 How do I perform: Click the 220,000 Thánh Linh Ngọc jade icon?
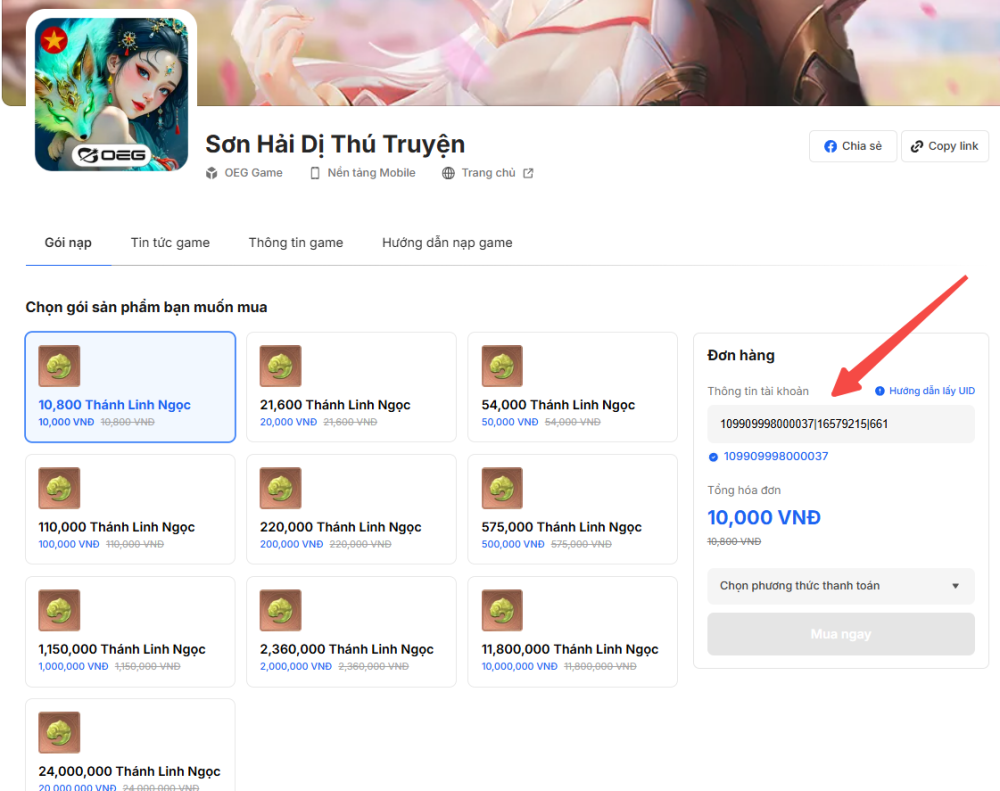point(280,488)
